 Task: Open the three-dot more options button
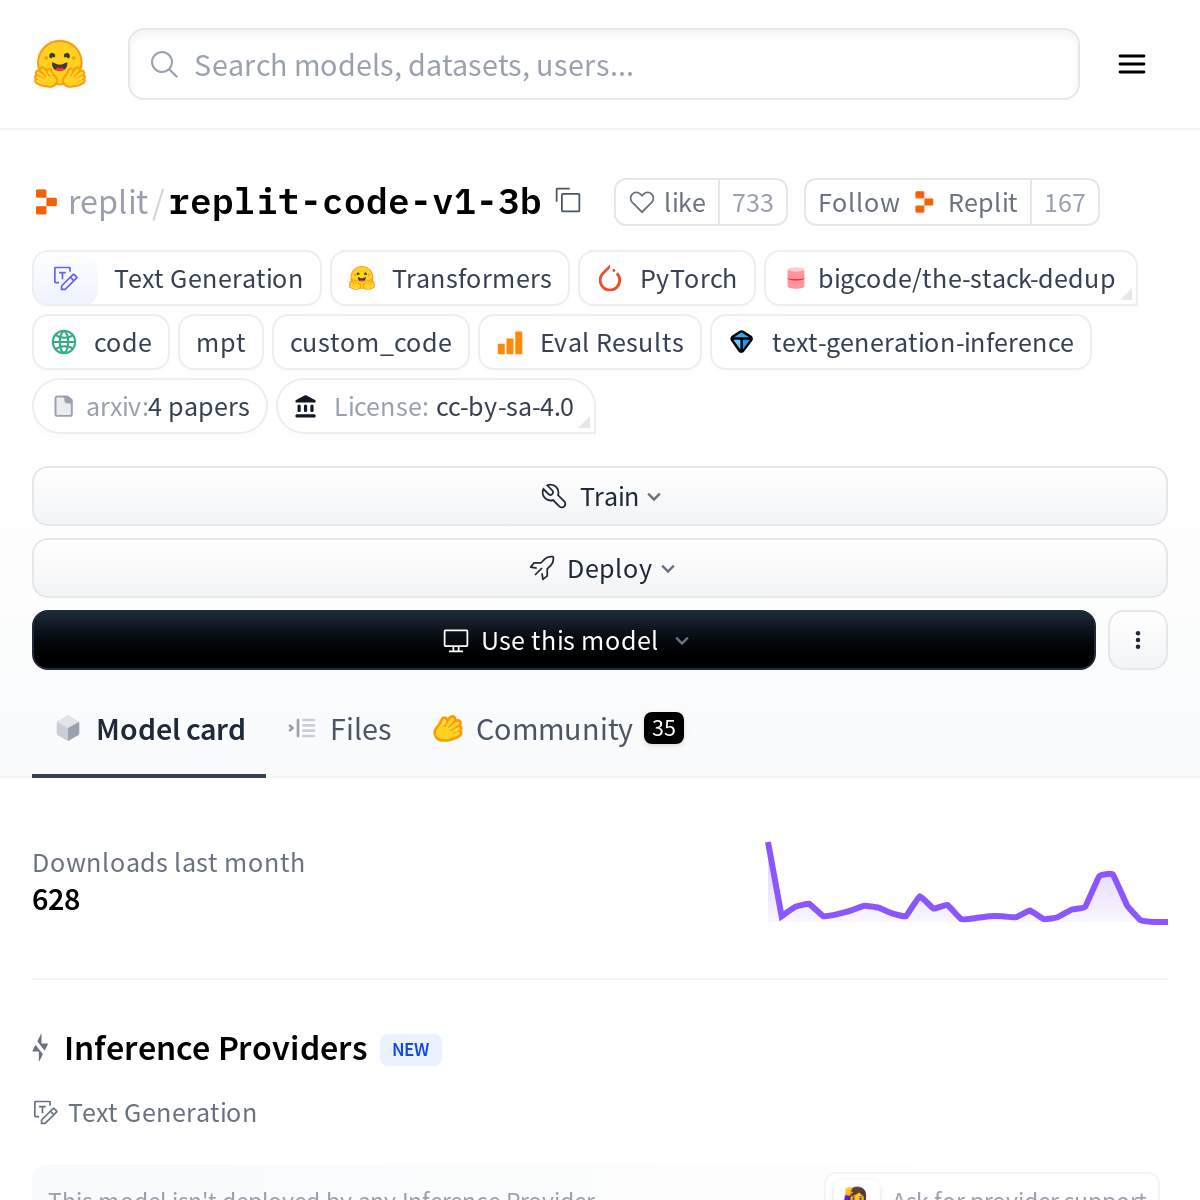point(1137,640)
